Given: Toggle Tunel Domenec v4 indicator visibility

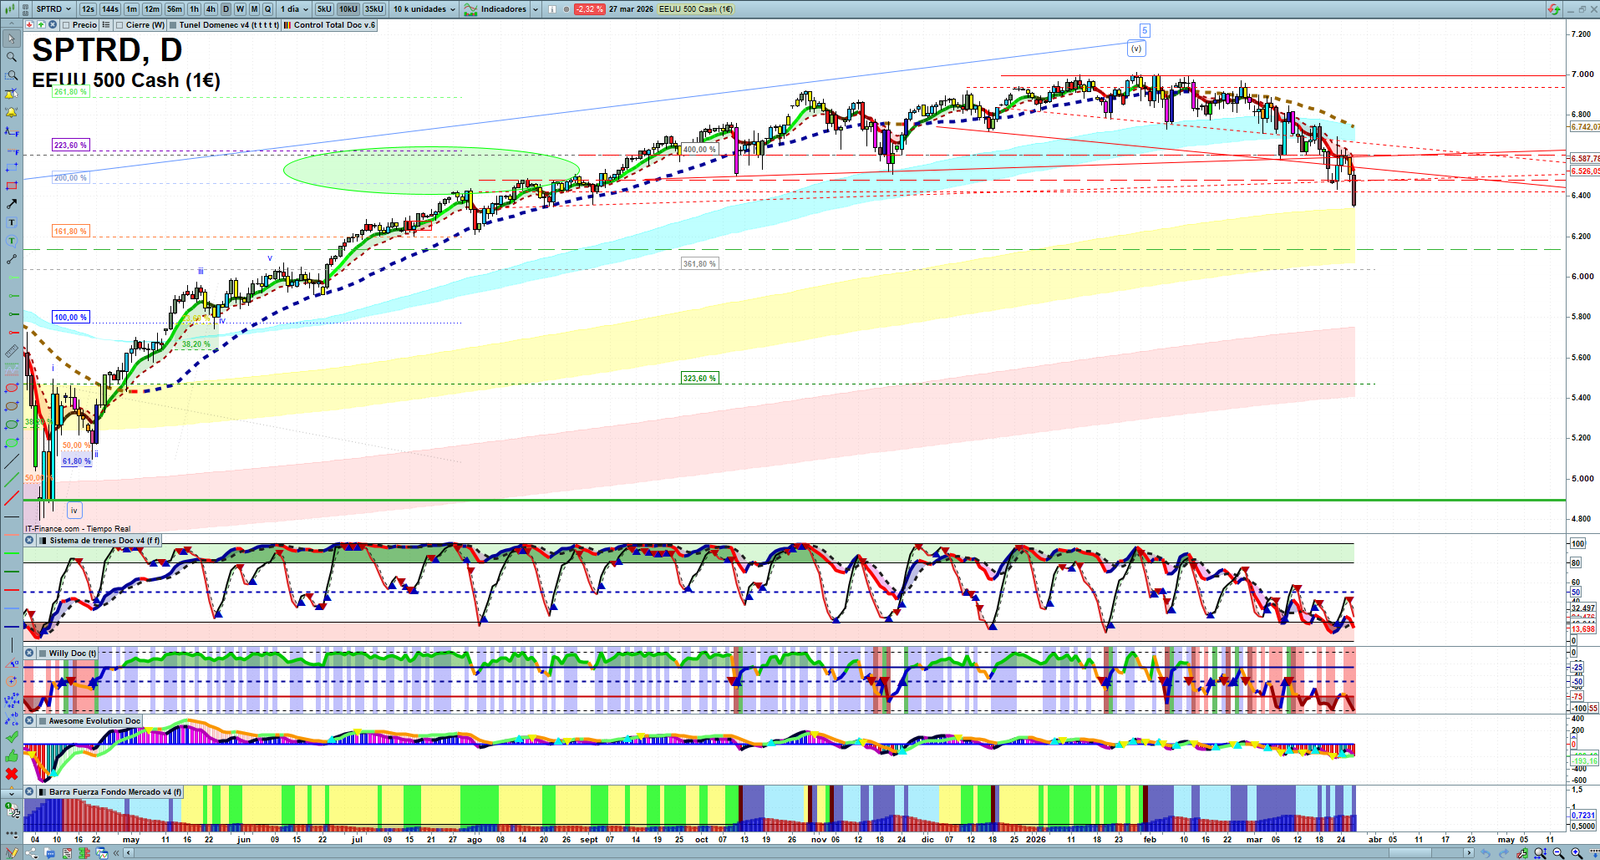Looking at the screenshot, I should 174,25.
